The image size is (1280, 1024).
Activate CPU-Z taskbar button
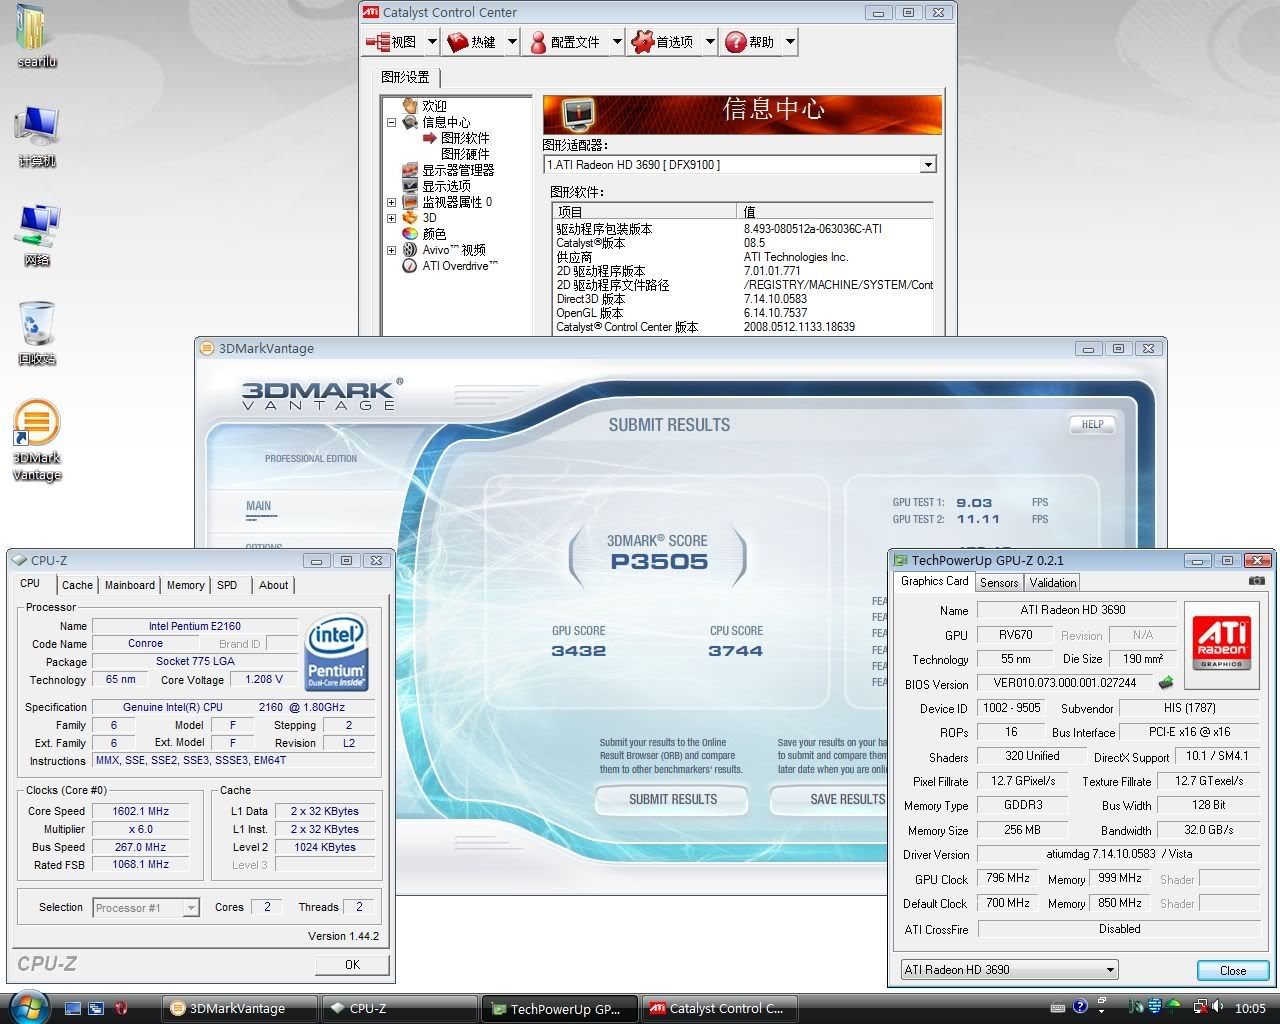click(399, 1008)
